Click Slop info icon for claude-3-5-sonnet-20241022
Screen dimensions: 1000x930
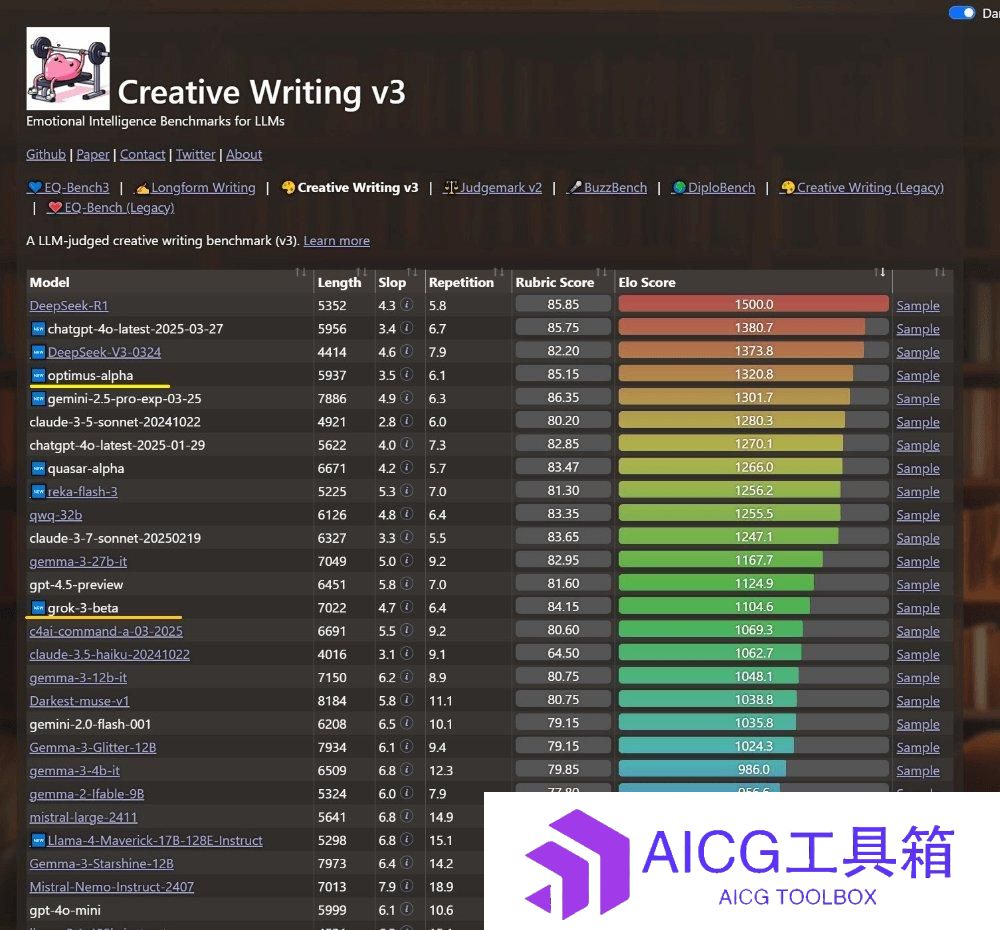[x=407, y=421]
